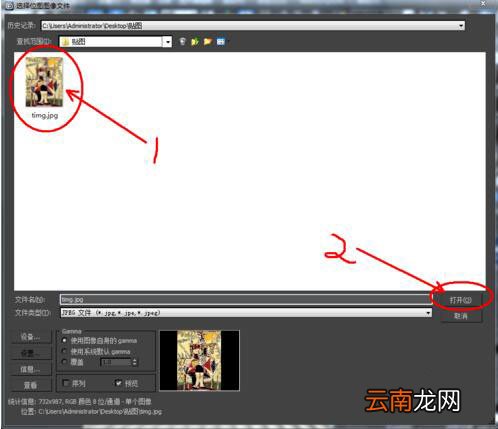Focus the 文件名 file name field

click(246, 299)
